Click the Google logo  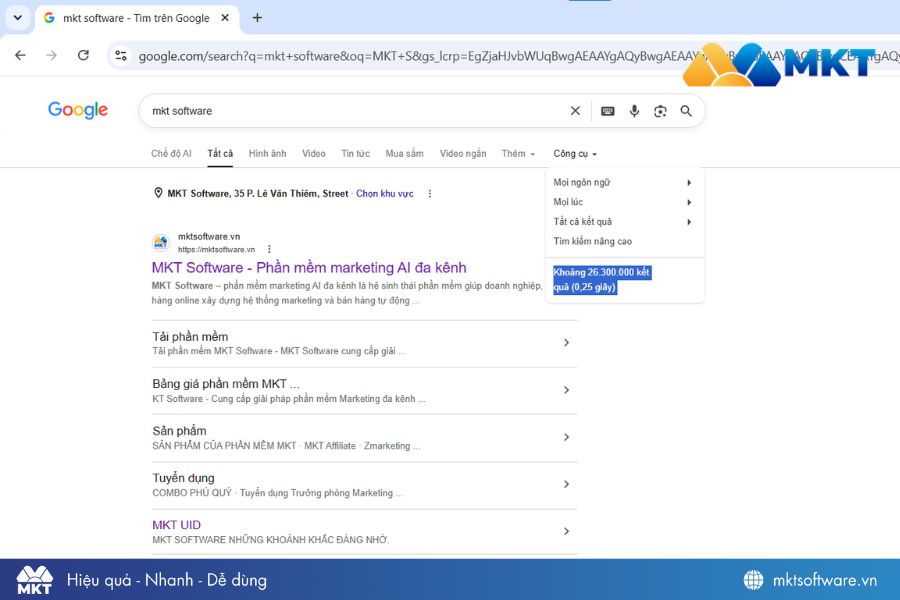tap(77, 110)
